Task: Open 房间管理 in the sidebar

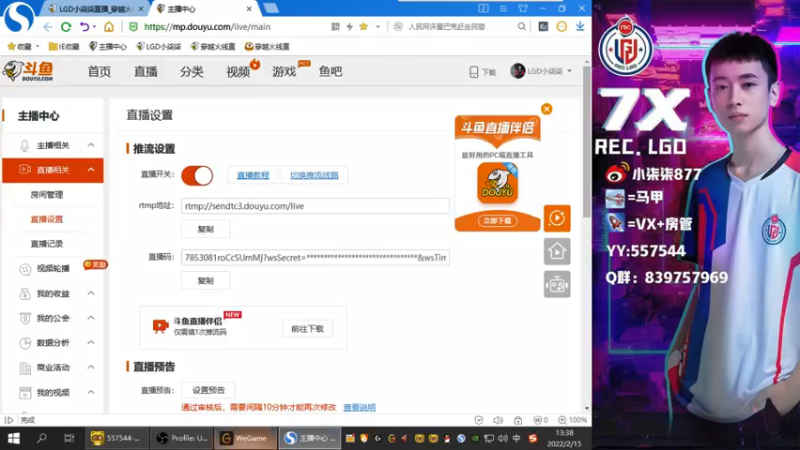Action: click(x=47, y=194)
